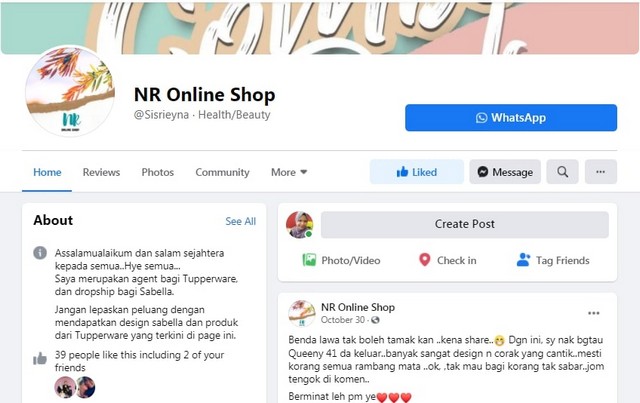Viewport: 640px width, 403px height.
Task: Go to the Community tab
Action: [x=222, y=172]
